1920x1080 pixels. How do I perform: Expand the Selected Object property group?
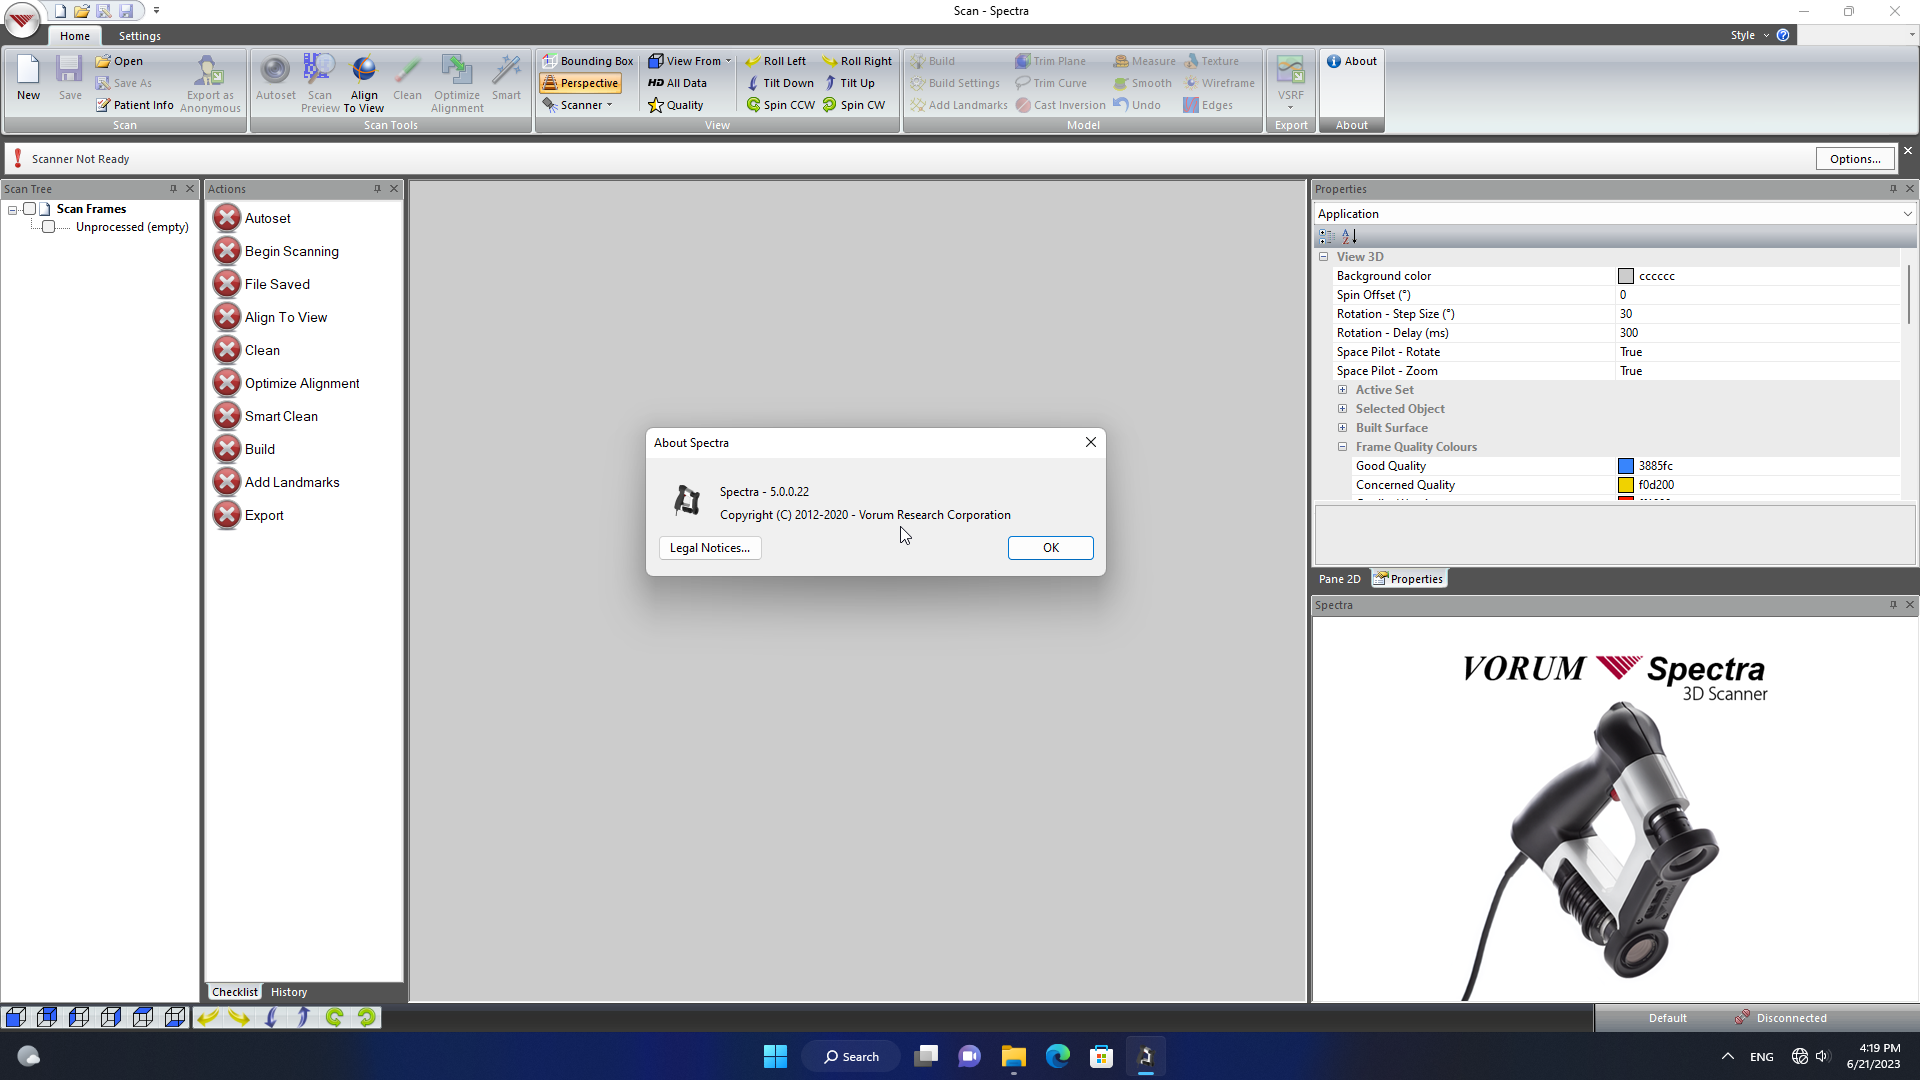[x=1343, y=409]
